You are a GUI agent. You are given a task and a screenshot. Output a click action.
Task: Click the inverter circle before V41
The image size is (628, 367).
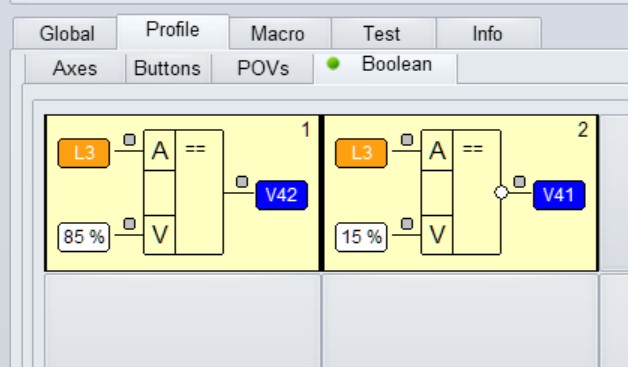(501, 193)
